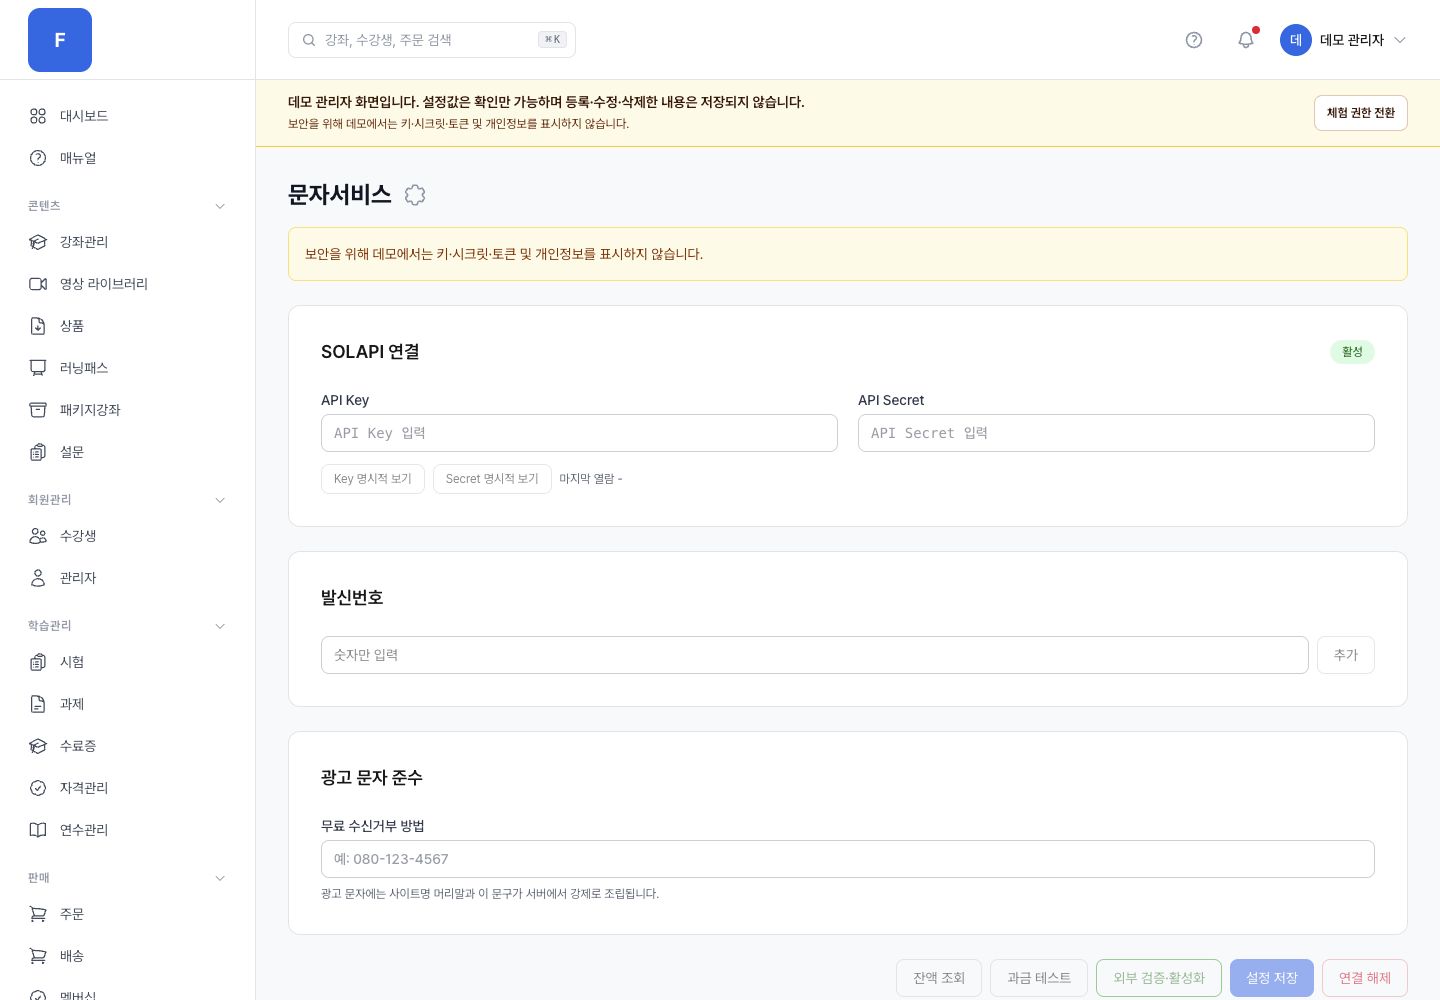1440x1000 pixels.
Task: Click the 영상 라이브러리 video camera icon
Action: [38, 284]
